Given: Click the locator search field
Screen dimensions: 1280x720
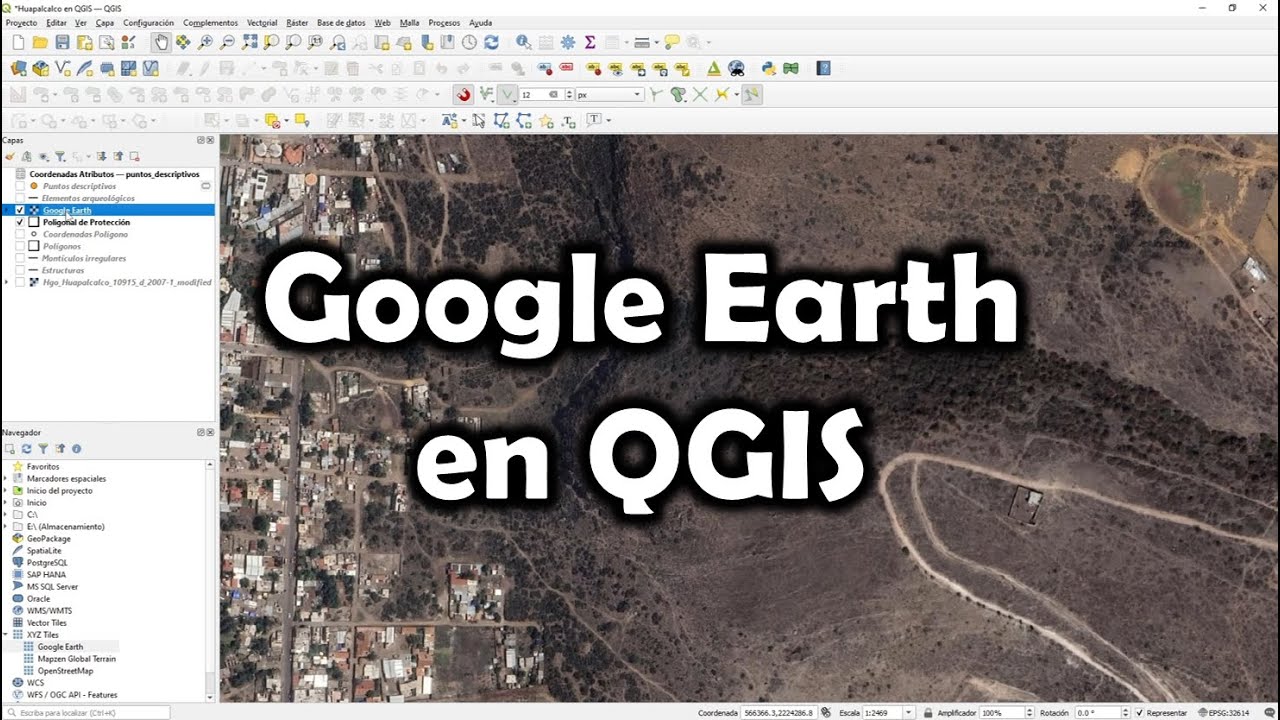Looking at the screenshot, I should pyautogui.click(x=87, y=713).
